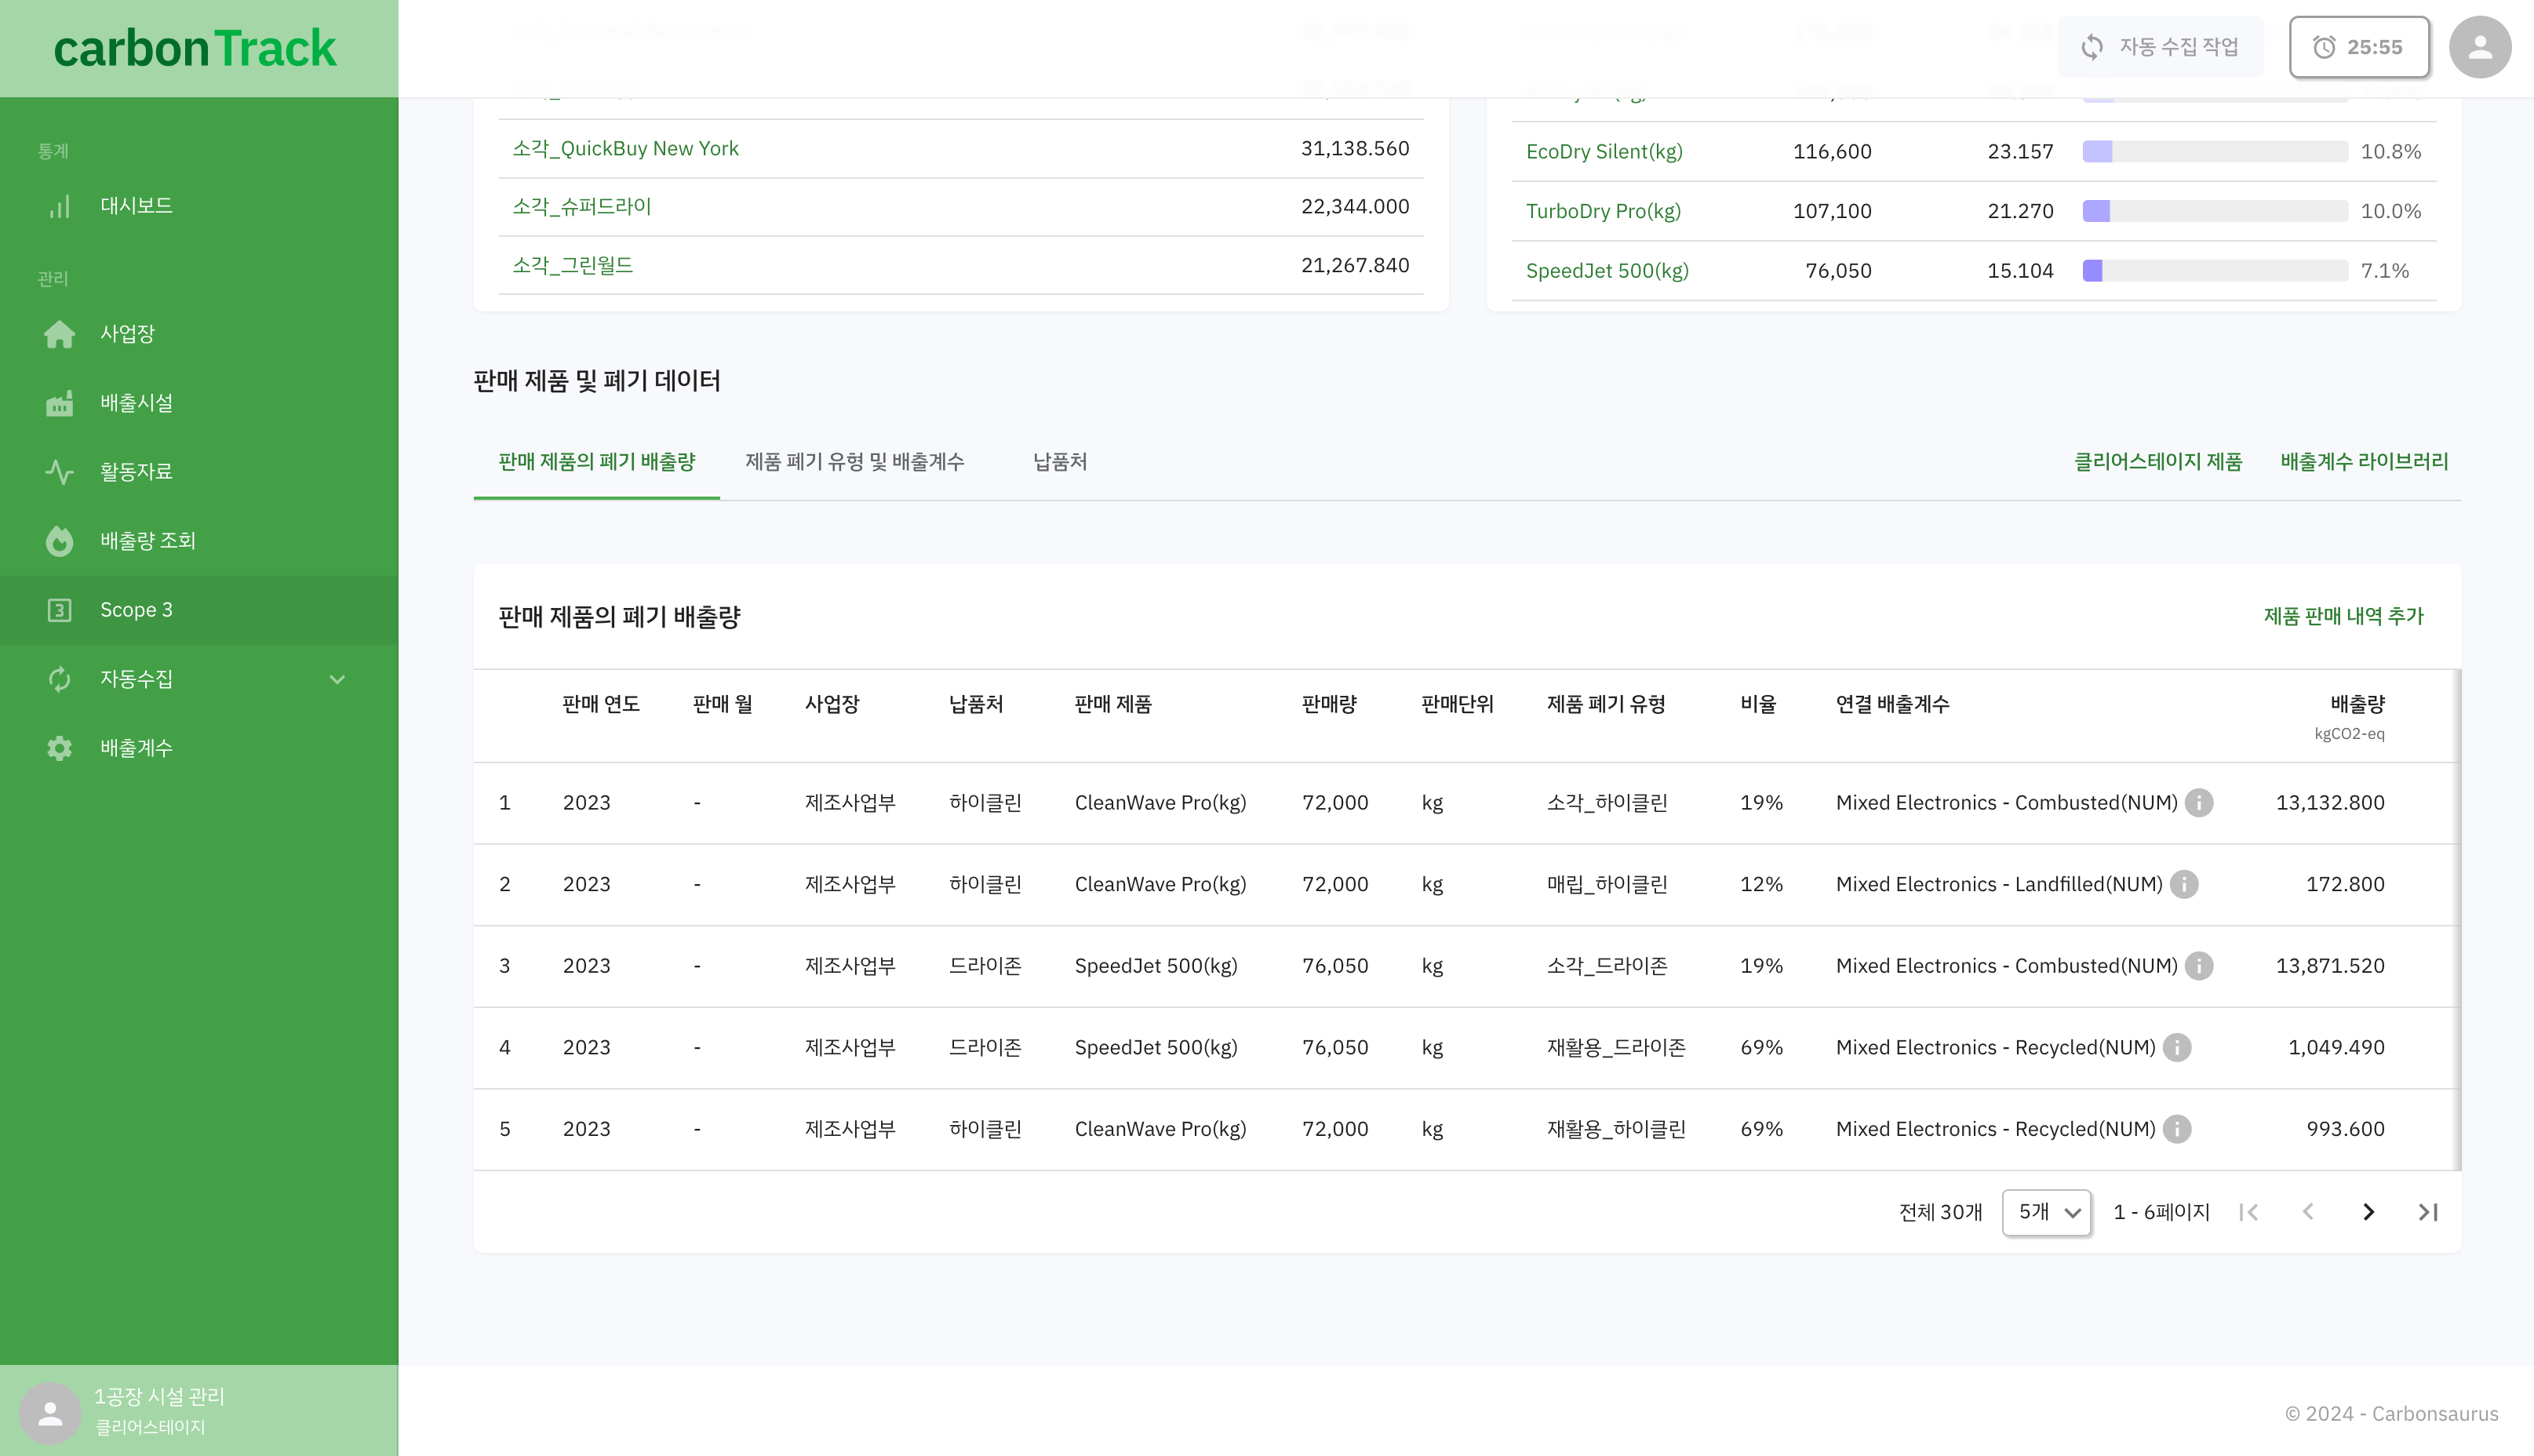Viewport: 2534px width, 1456px height.
Task: Click the 전체 30개 total count text
Action: (1940, 1212)
